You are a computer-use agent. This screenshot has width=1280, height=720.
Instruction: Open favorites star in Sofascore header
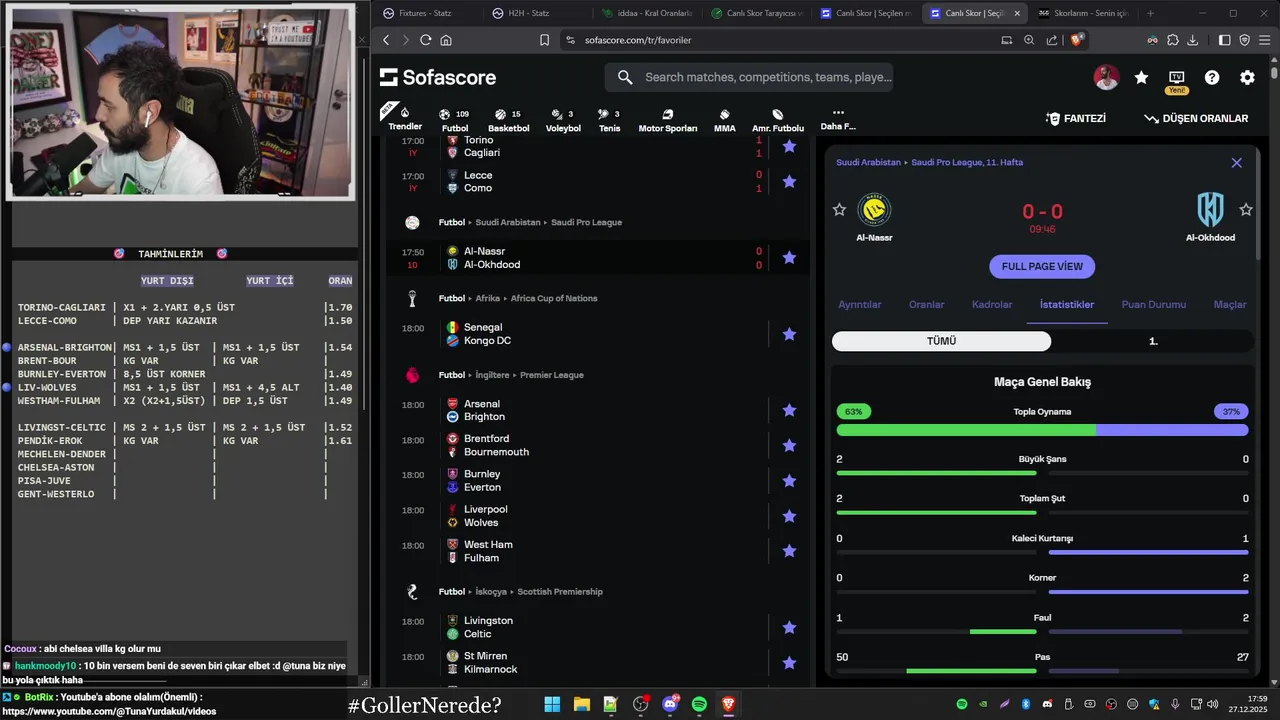click(1141, 77)
